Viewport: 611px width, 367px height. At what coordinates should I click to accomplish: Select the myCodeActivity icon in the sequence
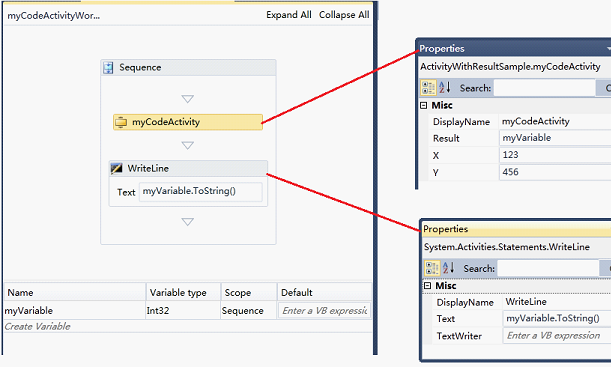coord(121,122)
